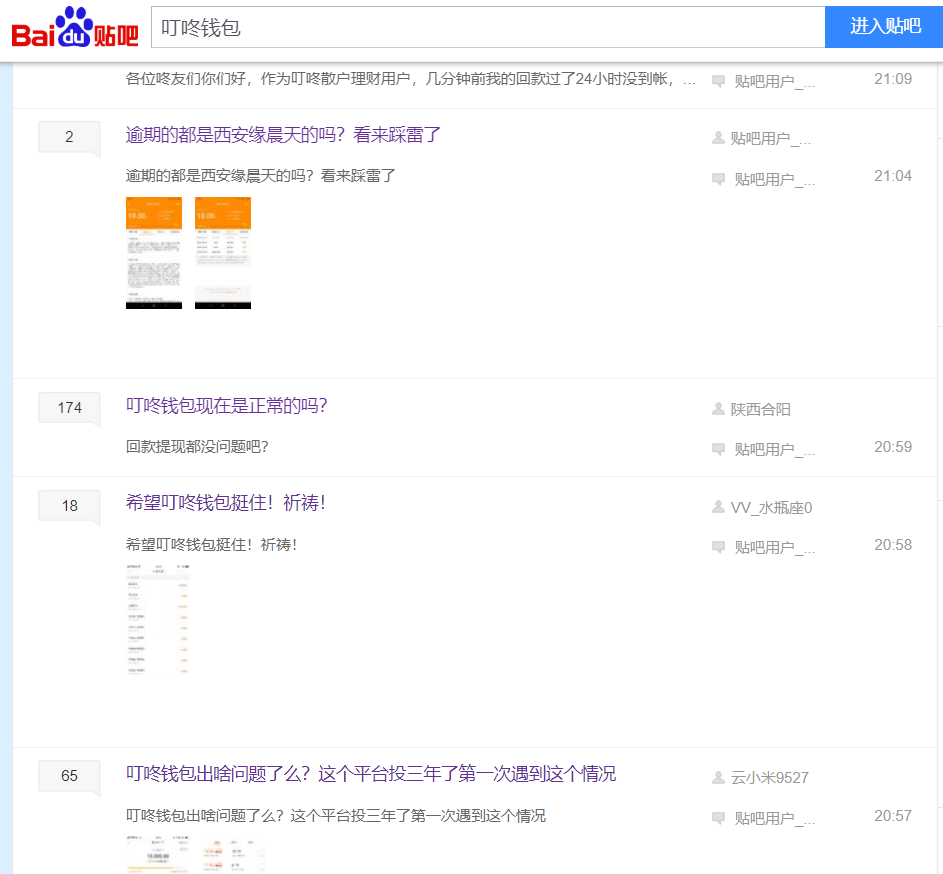Image resolution: width=943 pixels, height=874 pixels.
Task: Open thread 逾期的都是西安缘晨天的吗？看来踩雷了
Action: tap(283, 135)
